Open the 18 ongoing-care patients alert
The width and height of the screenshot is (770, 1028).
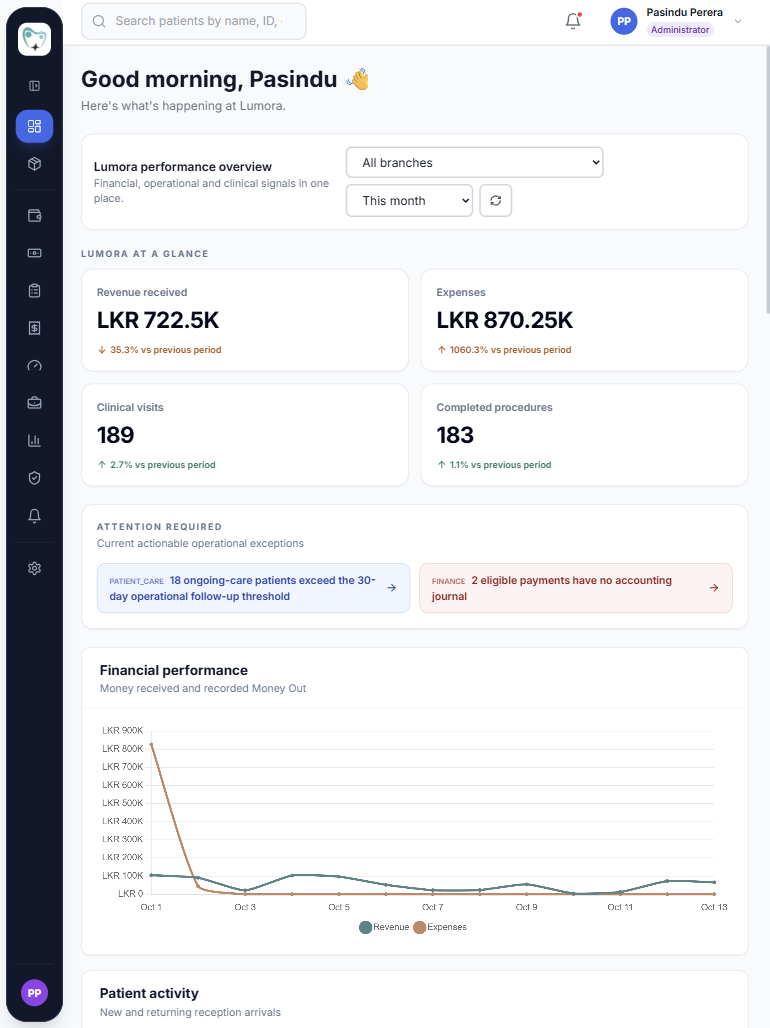pos(253,588)
